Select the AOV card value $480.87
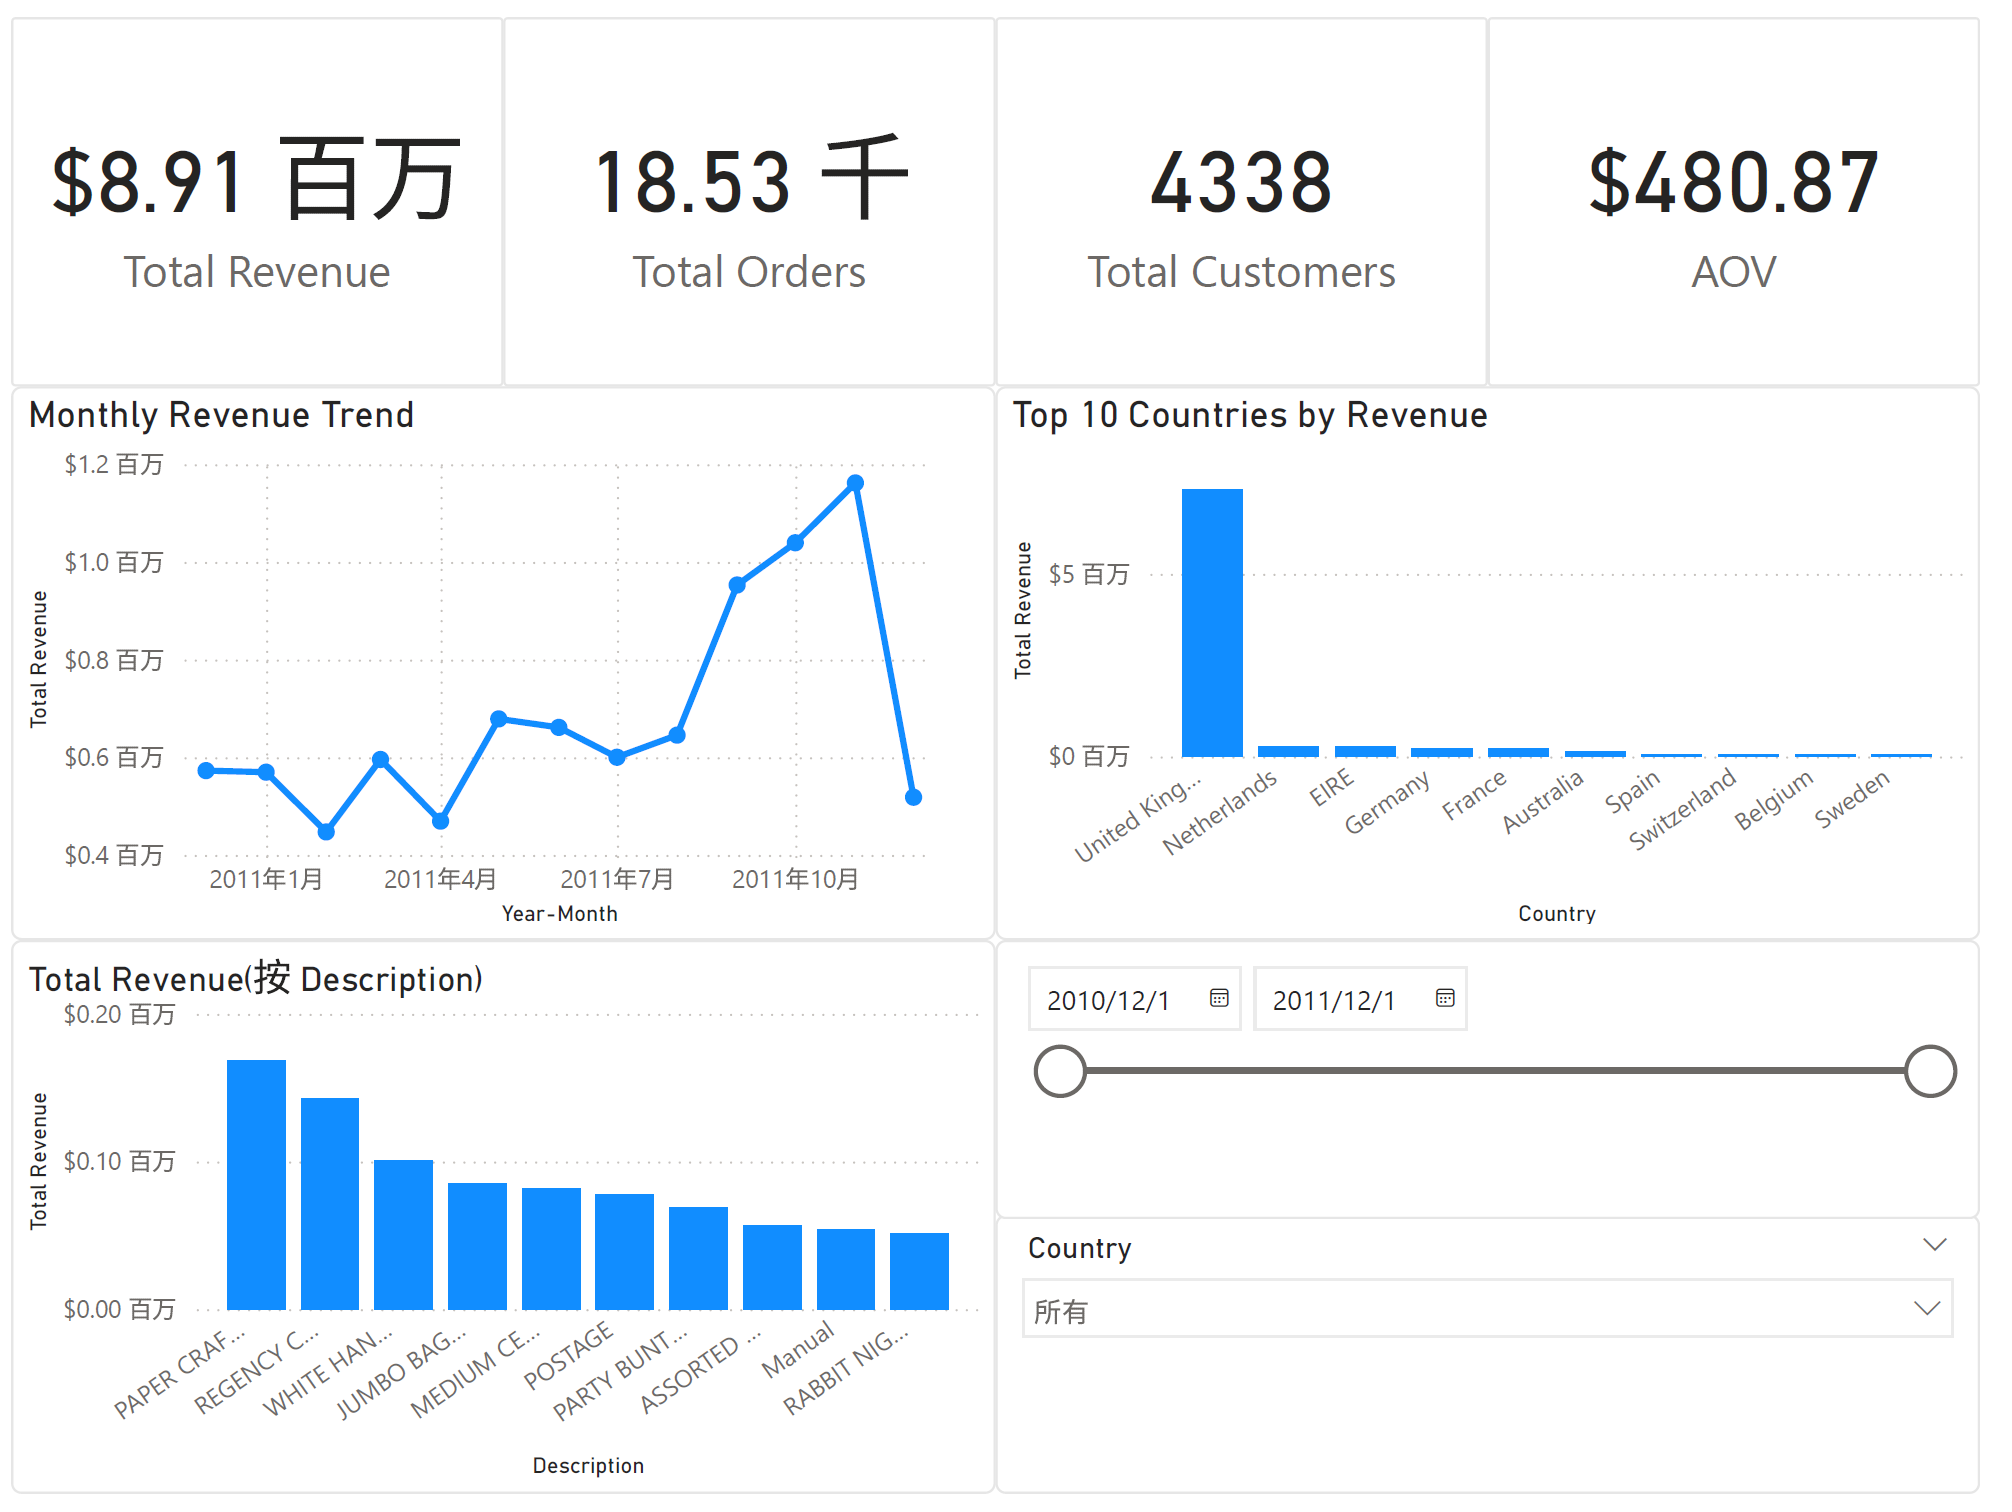Screen dimensions: 2012x1512 [x=1734, y=183]
